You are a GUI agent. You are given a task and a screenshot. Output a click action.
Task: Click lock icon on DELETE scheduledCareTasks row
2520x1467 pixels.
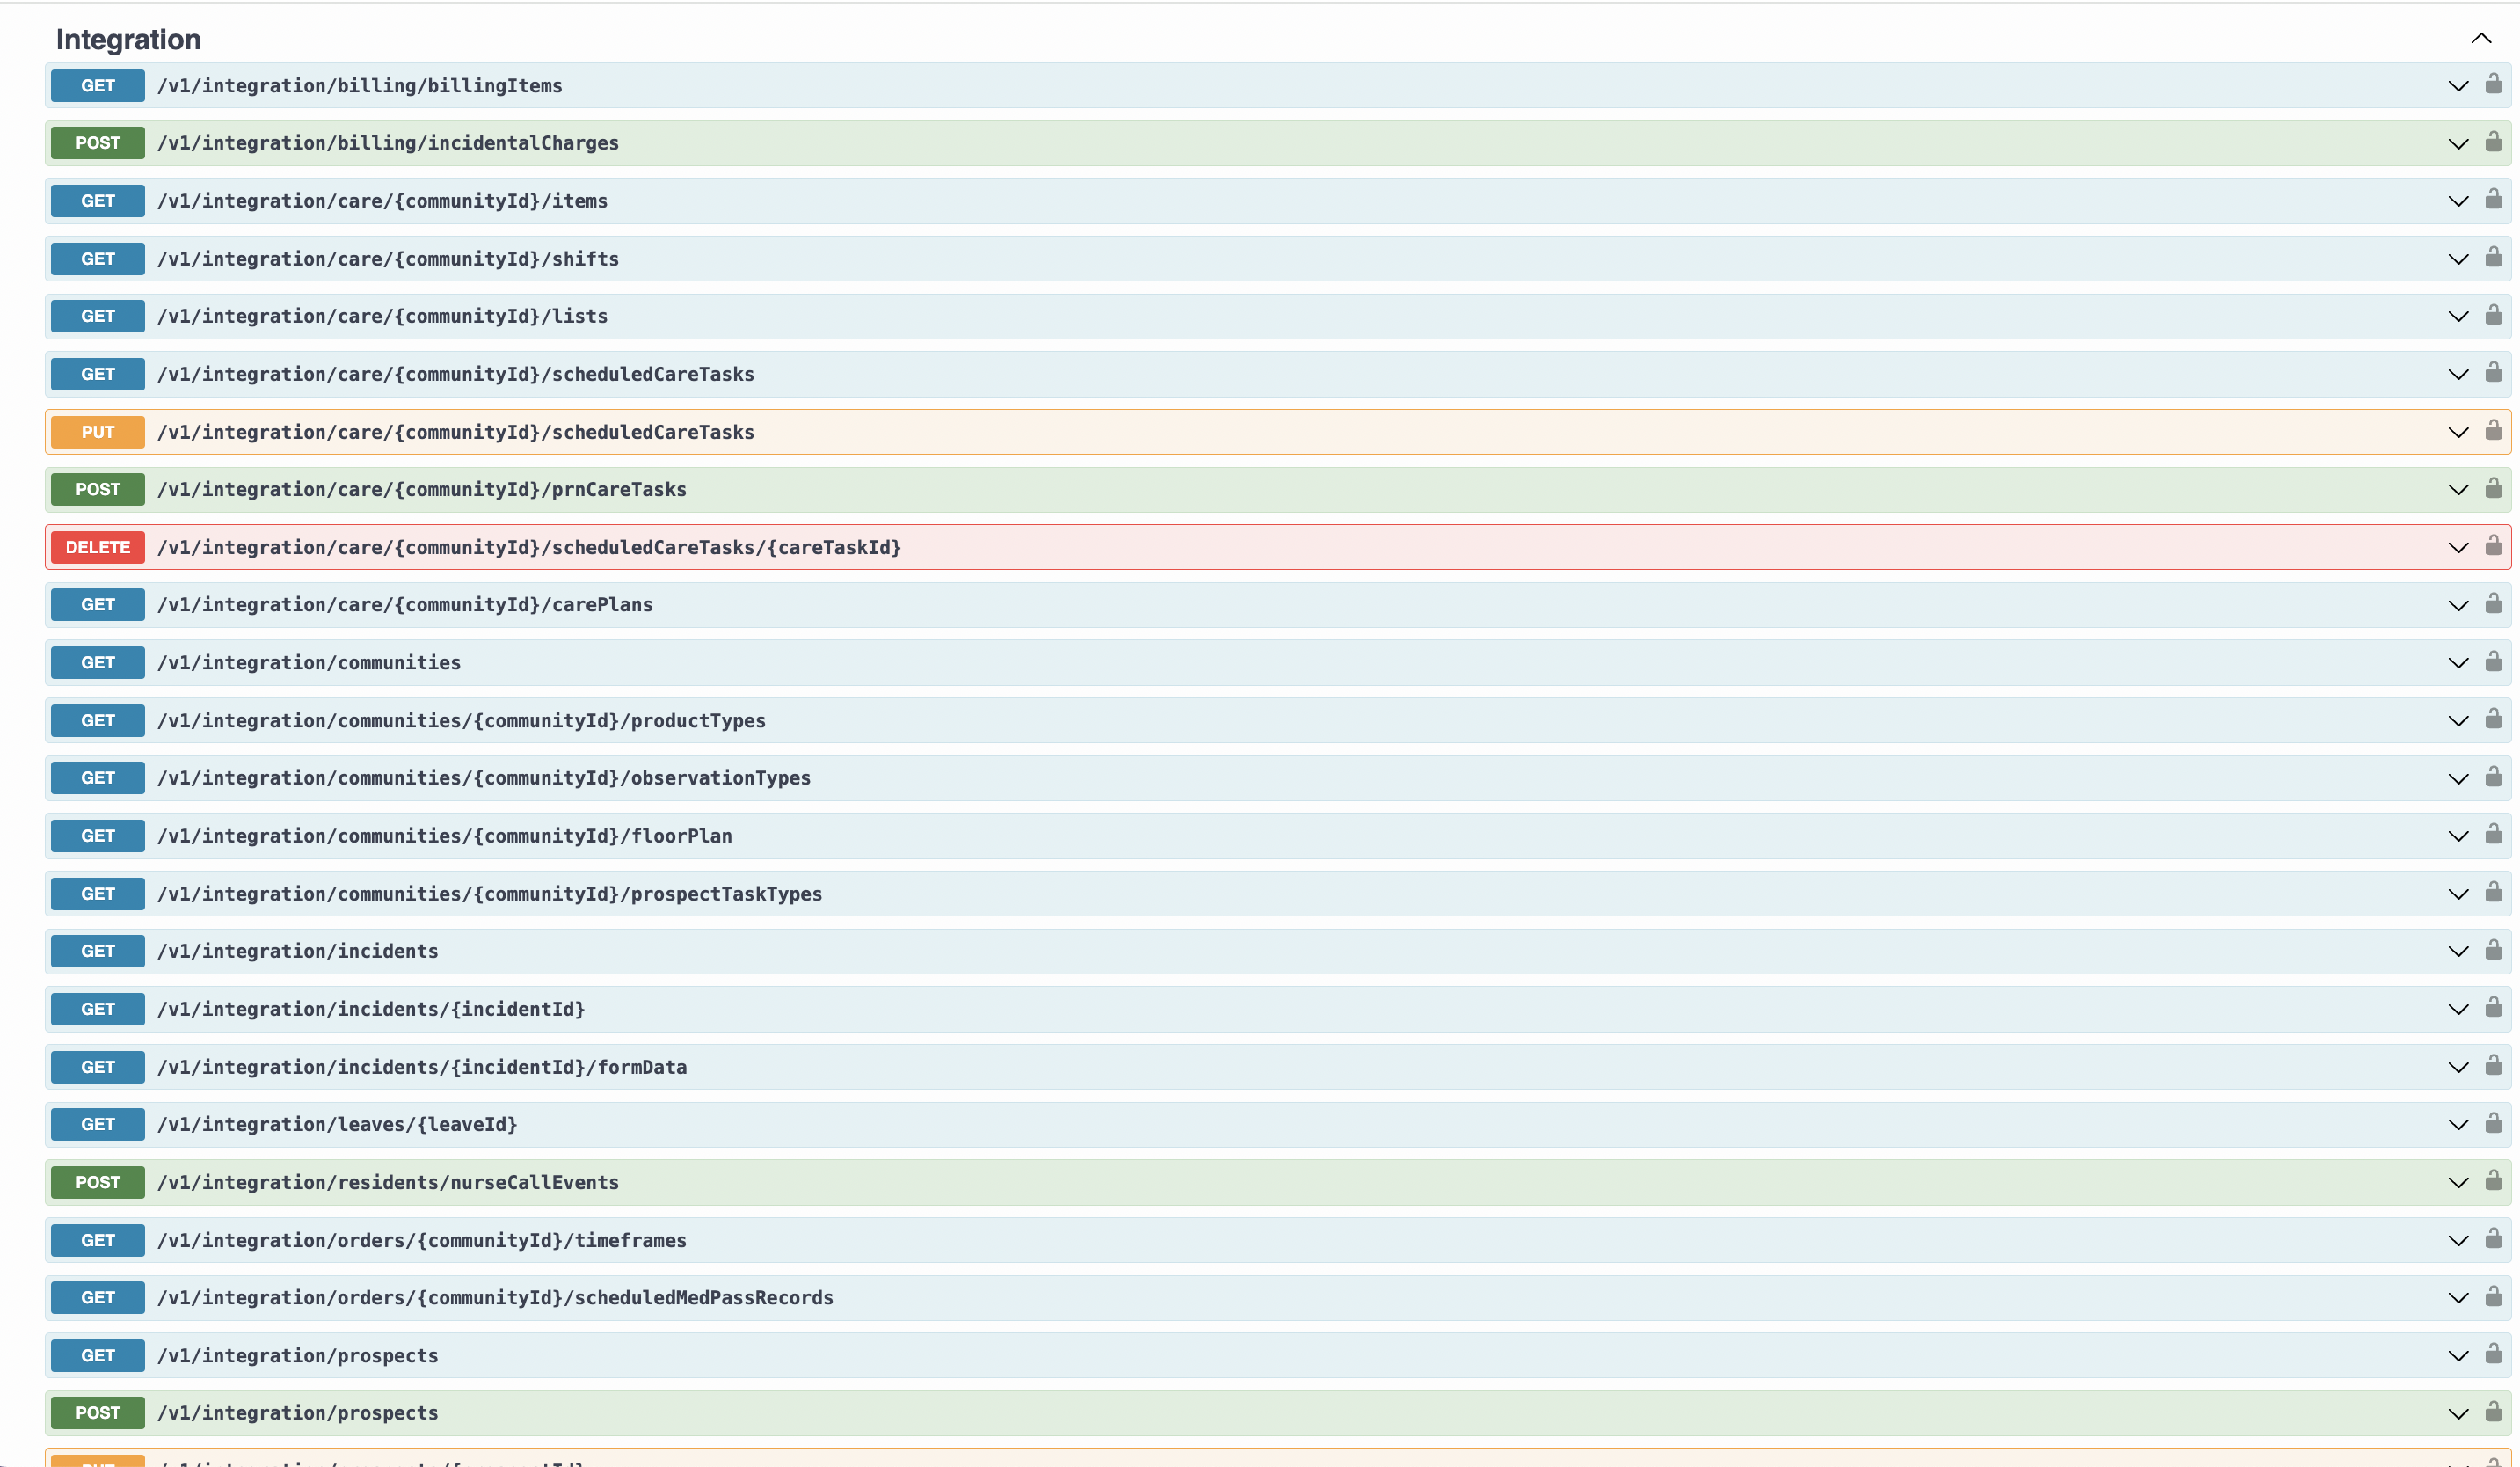click(2493, 546)
